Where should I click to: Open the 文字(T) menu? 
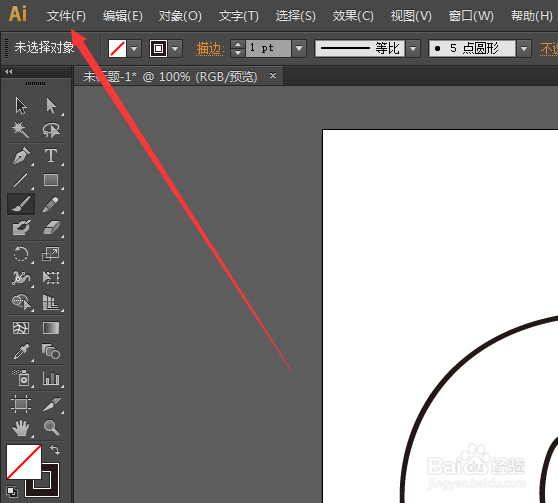[238, 16]
